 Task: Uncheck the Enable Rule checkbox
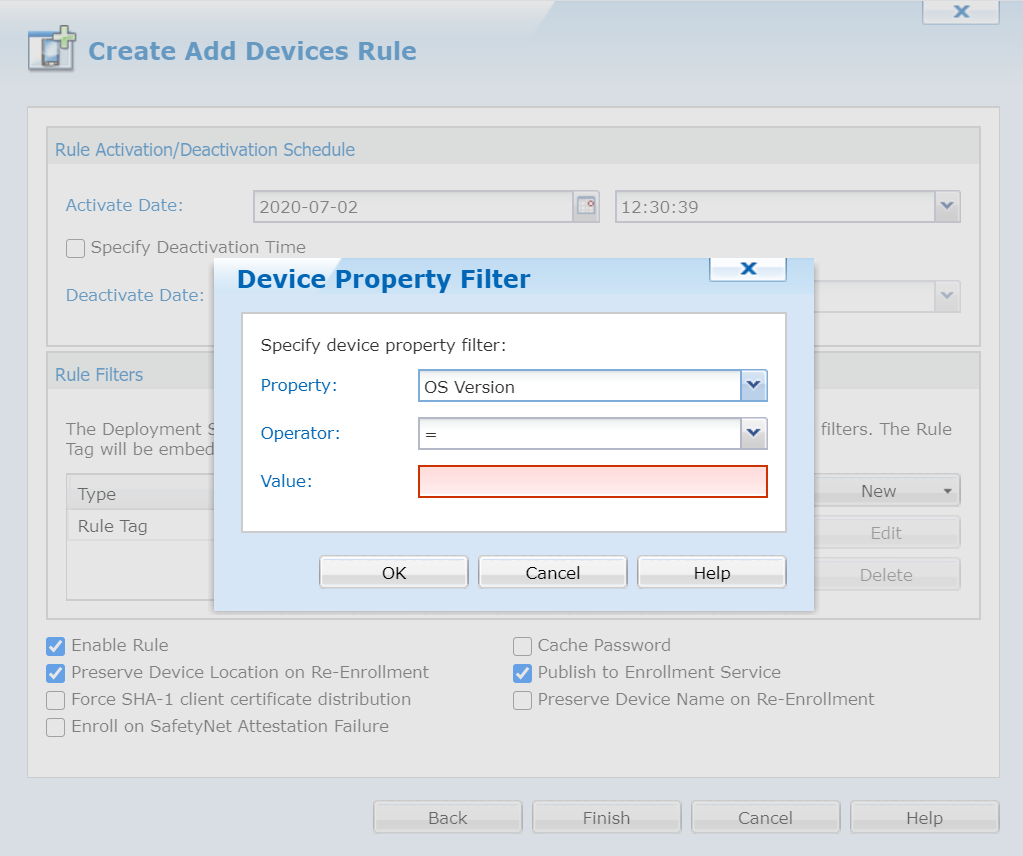click(56, 646)
